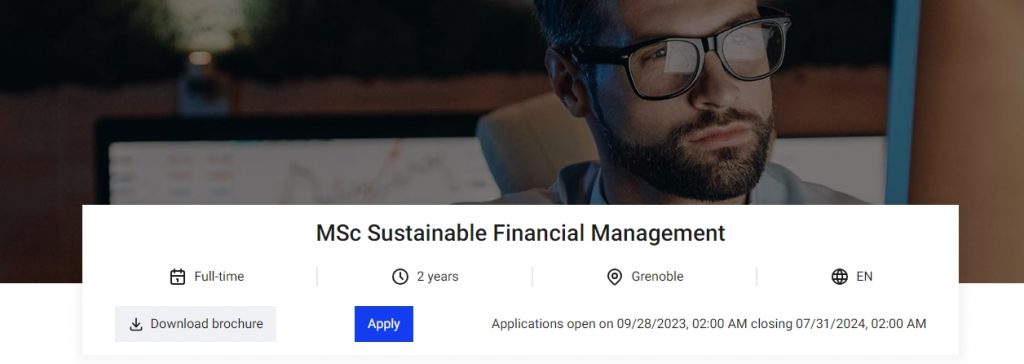1024x364 pixels.
Task: Click the globe language icon beside EN
Action: click(x=839, y=277)
